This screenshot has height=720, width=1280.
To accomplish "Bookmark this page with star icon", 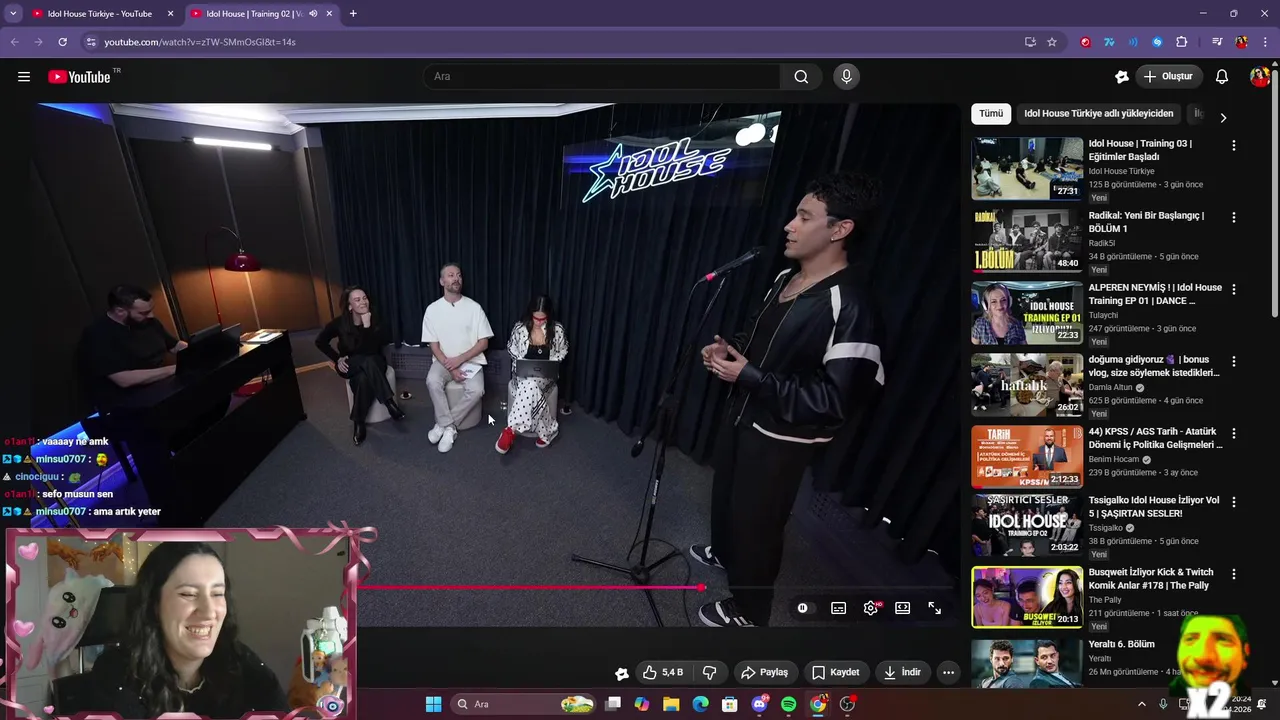I will 1052,42.
